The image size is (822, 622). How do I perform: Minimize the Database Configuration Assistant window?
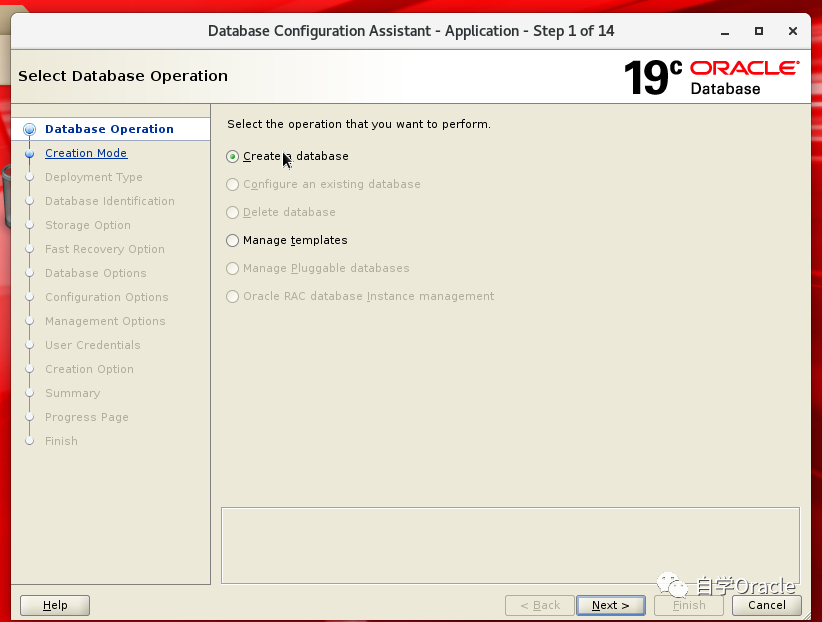725,31
